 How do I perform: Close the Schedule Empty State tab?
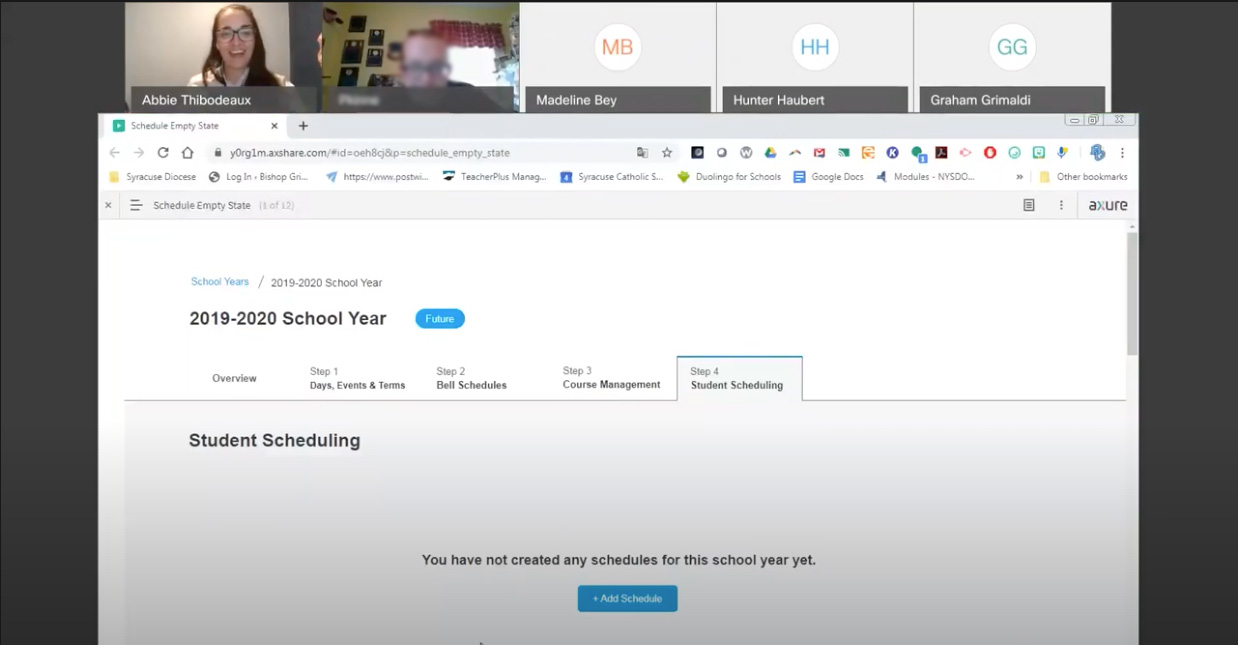point(274,126)
